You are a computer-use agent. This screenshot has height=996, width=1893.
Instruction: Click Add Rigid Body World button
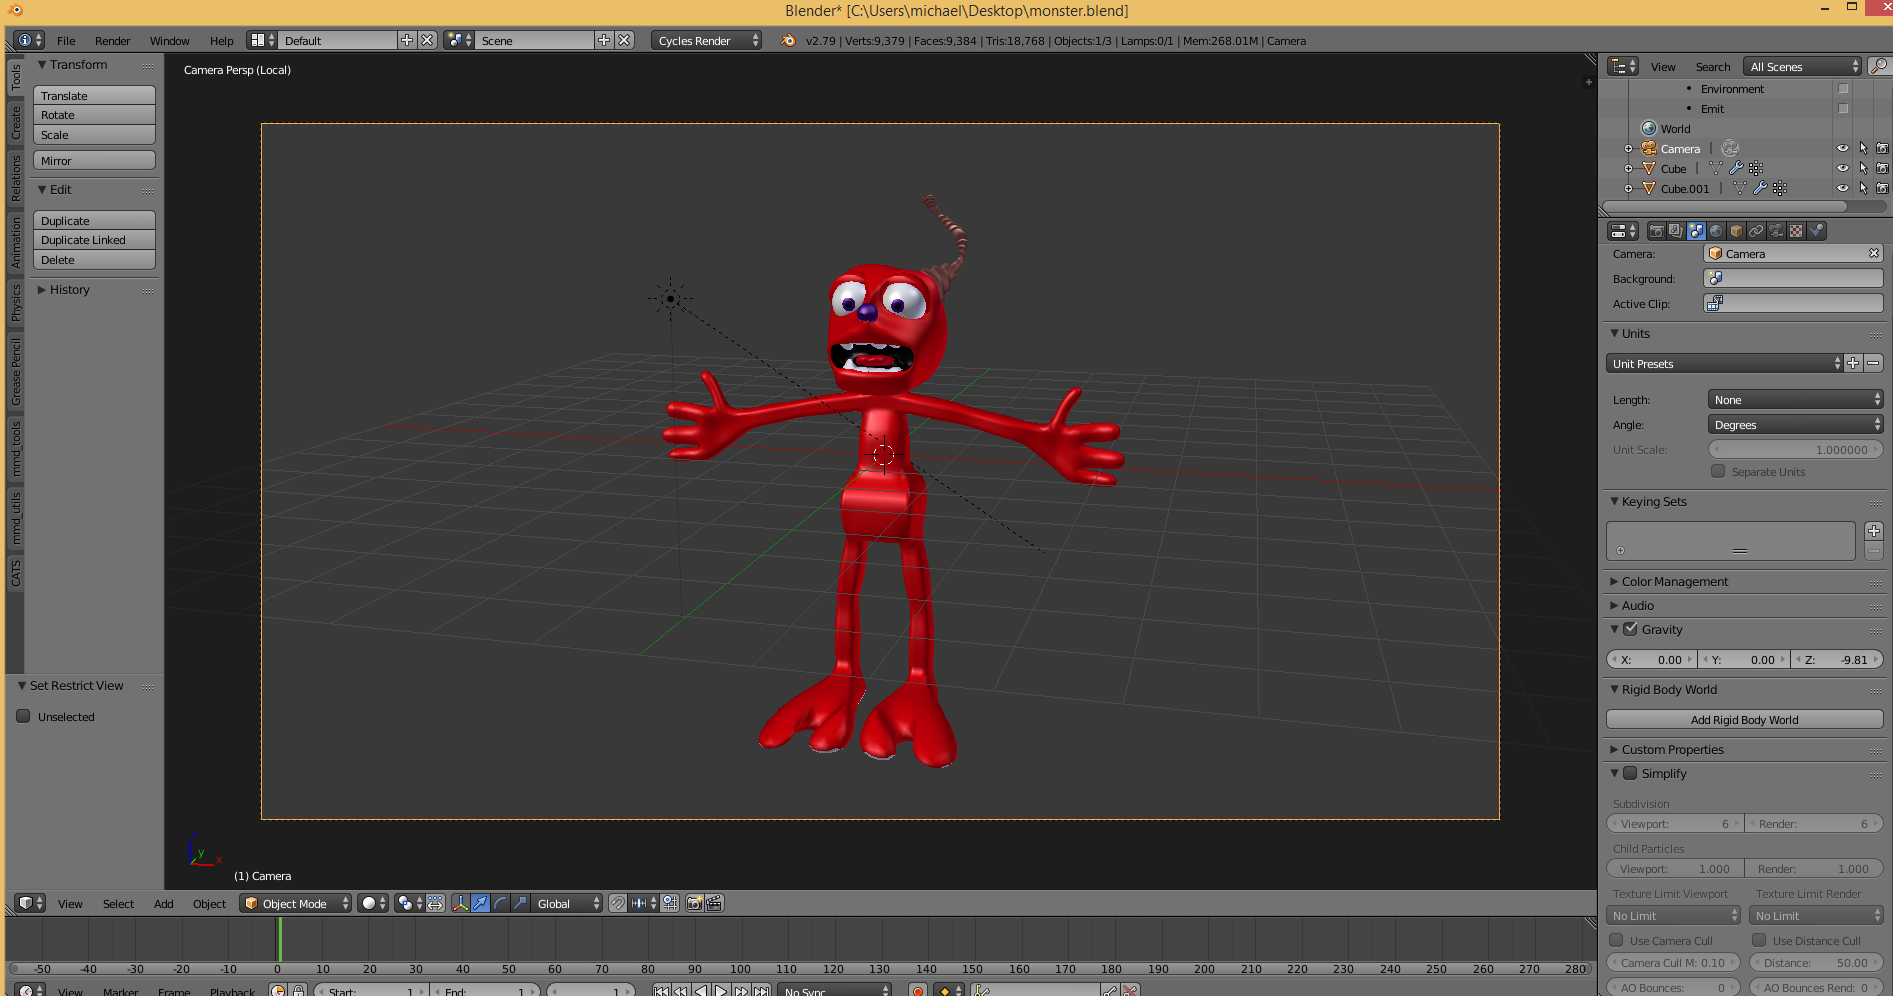[x=1745, y=719]
